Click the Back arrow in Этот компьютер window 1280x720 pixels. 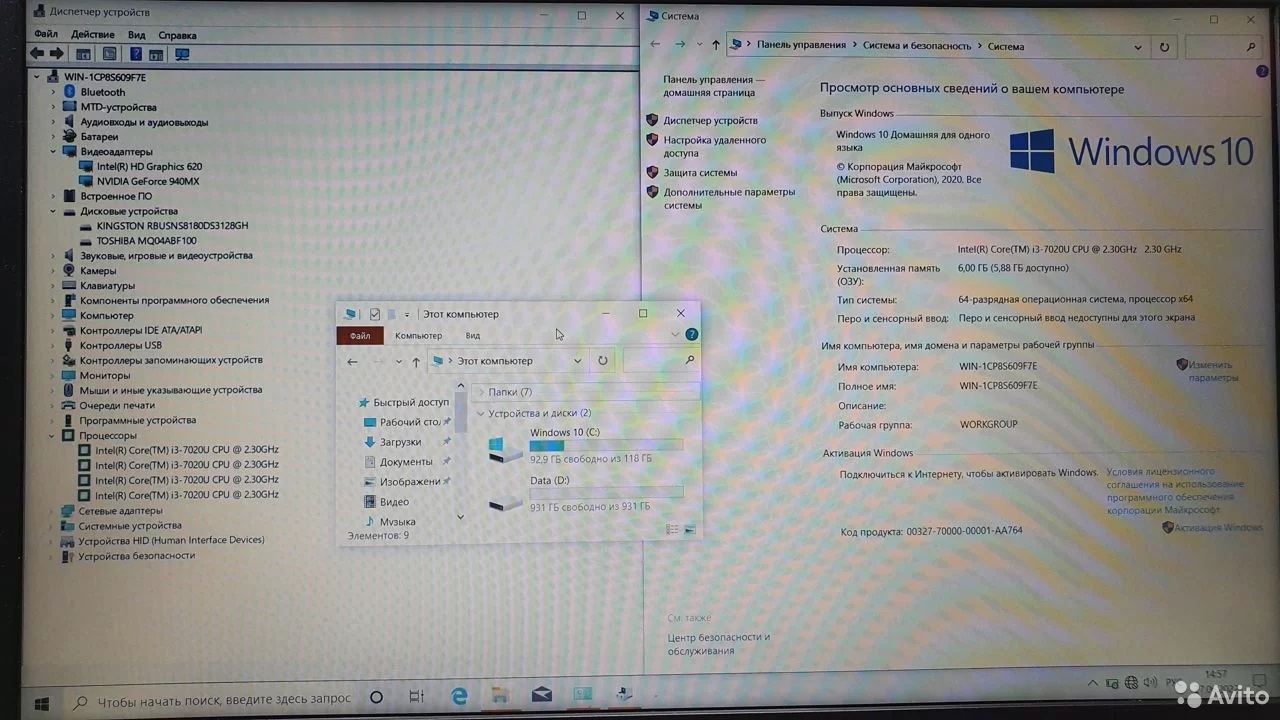point(352,361)
